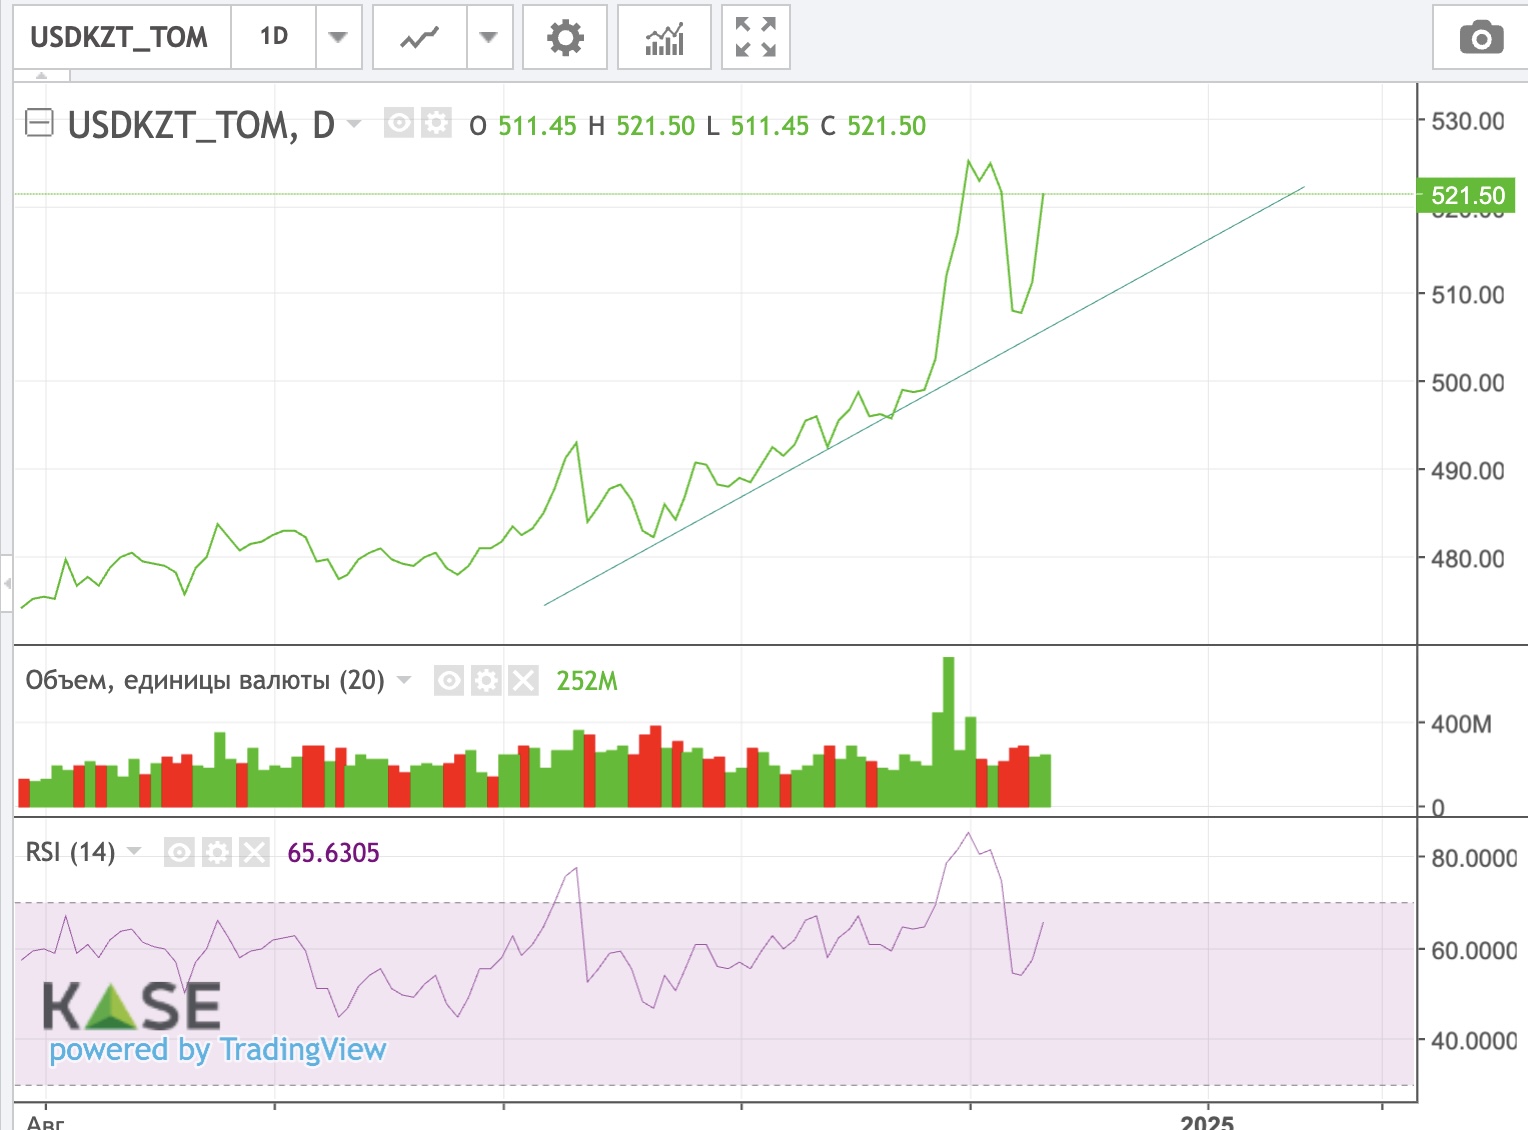Viewport: 1528px width, 1130px height.
Task: Click the Объем, единицы валюты (20) title
Action: pos(205,680)
